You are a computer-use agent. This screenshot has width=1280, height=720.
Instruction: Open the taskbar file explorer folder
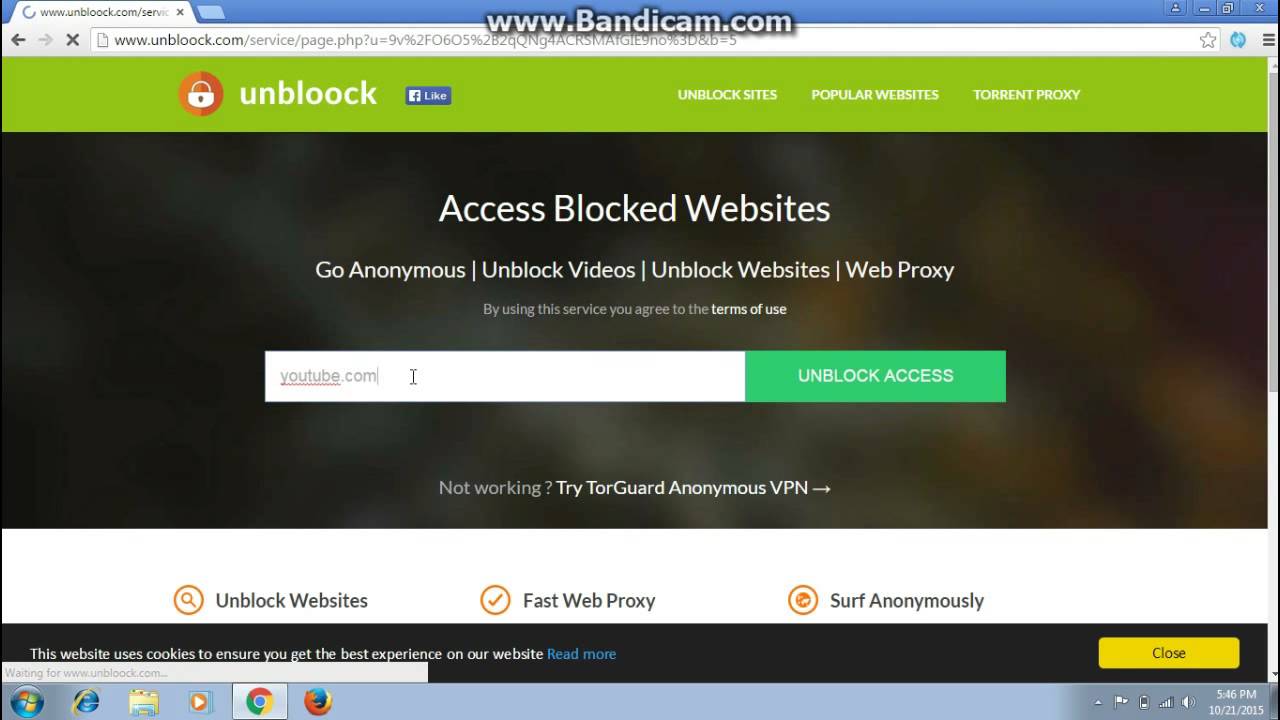point(143,702)
